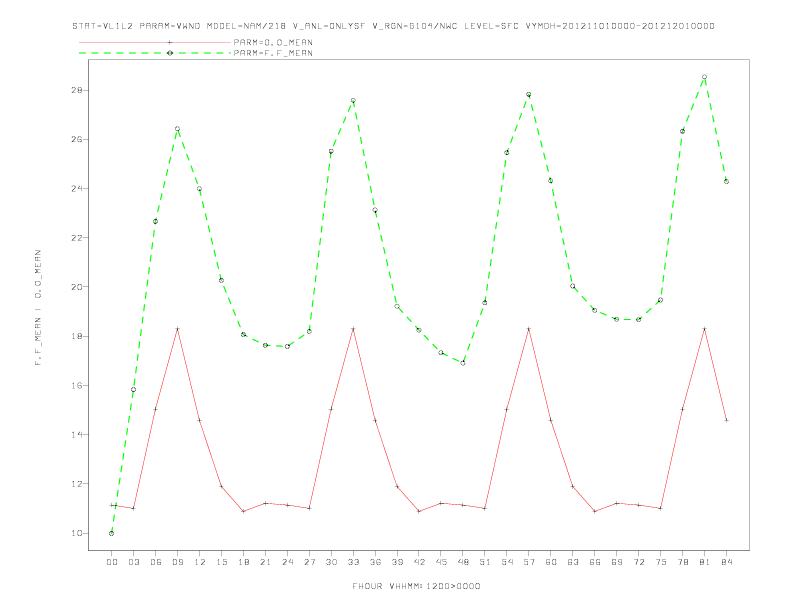Image resolution: width=792 pixels, height=612 pixels.
Task: Click x-axis tick label 00
Action: tap(112, 562)
